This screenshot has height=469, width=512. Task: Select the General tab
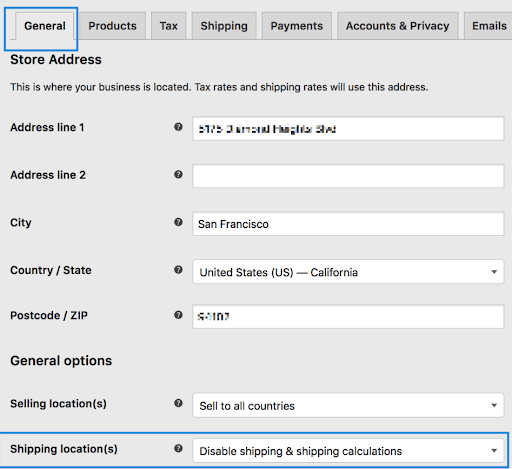(x=45, y=26)
